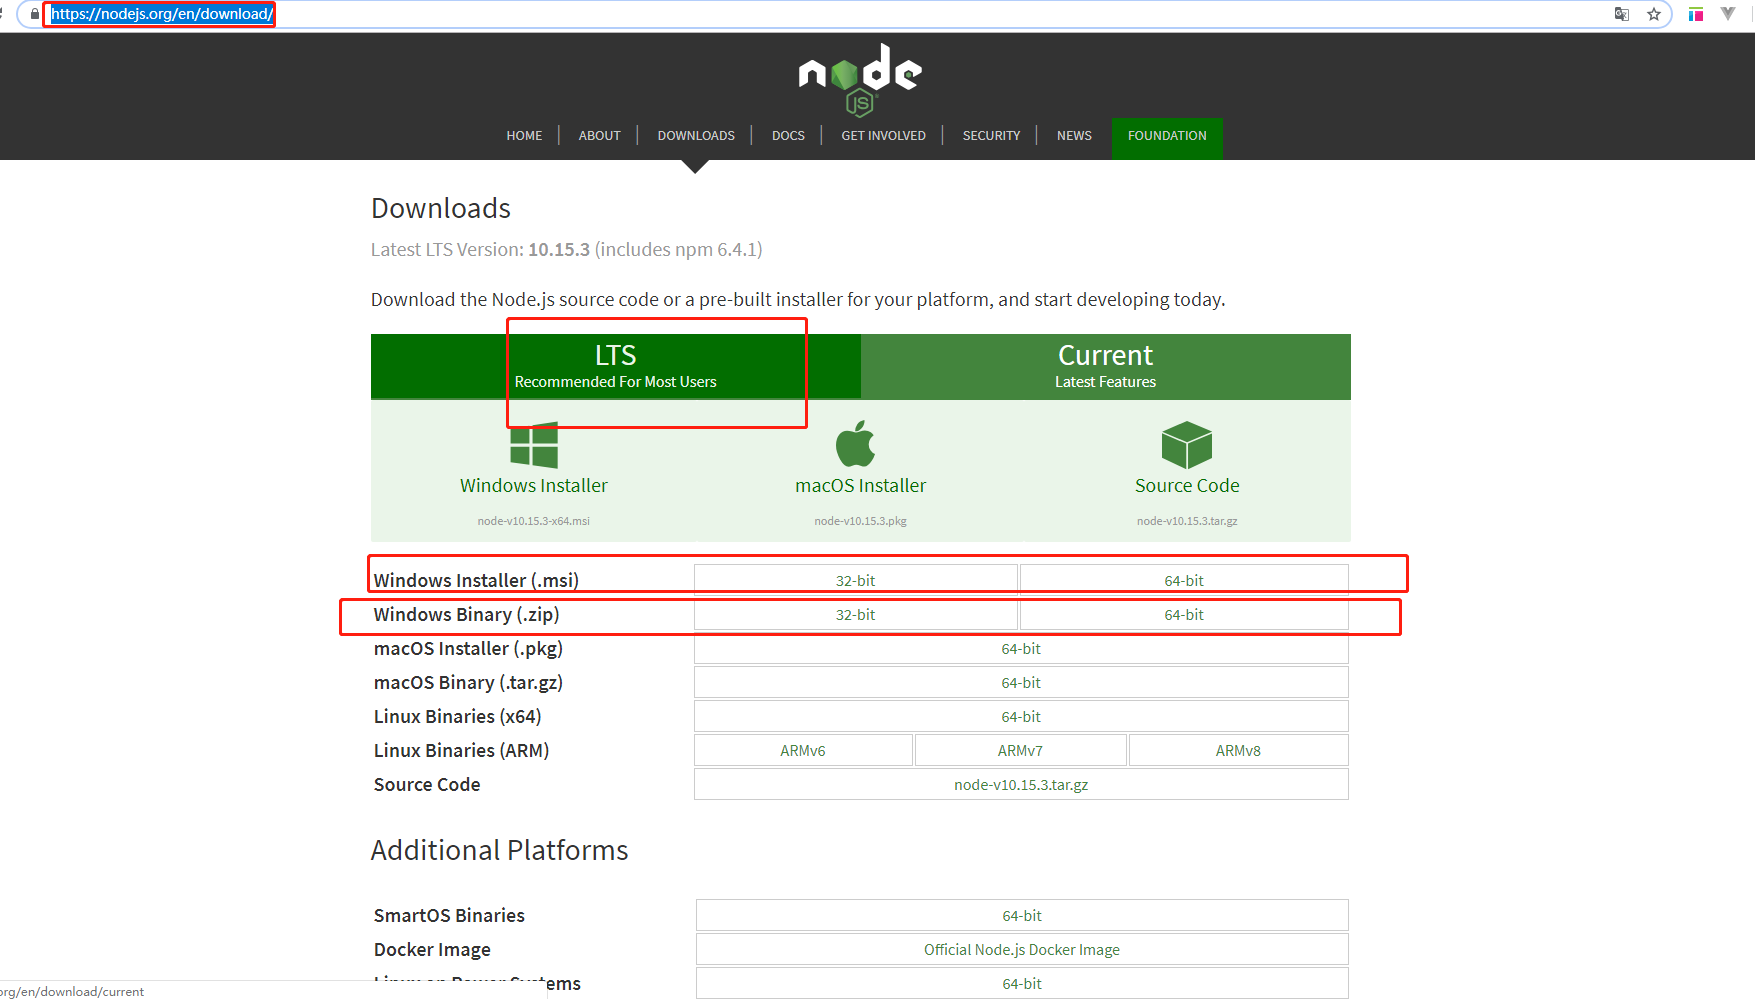Open the DOWNLOADS menu item

(x=696, y=136)
